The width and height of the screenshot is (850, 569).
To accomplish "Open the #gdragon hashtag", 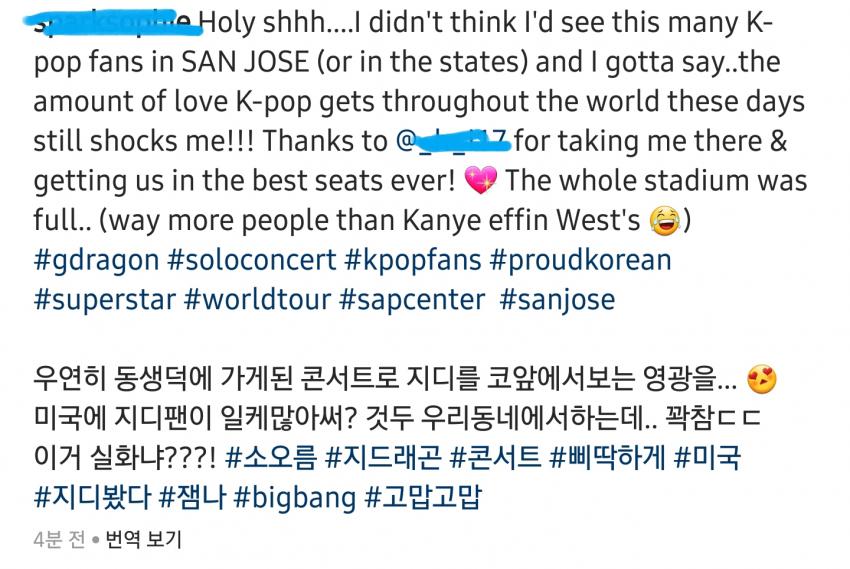I will tap(96, 261).
